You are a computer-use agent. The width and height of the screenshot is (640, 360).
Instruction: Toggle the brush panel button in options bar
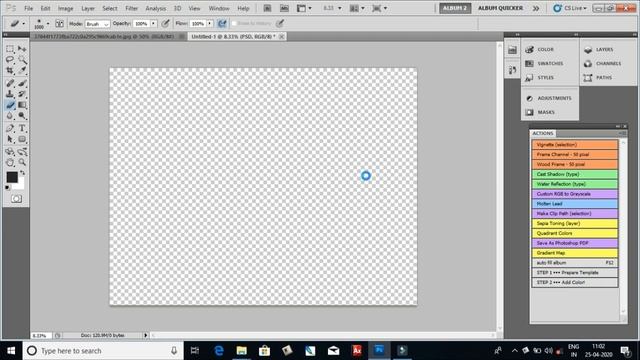pyautogui.click(x=59, y=24)
